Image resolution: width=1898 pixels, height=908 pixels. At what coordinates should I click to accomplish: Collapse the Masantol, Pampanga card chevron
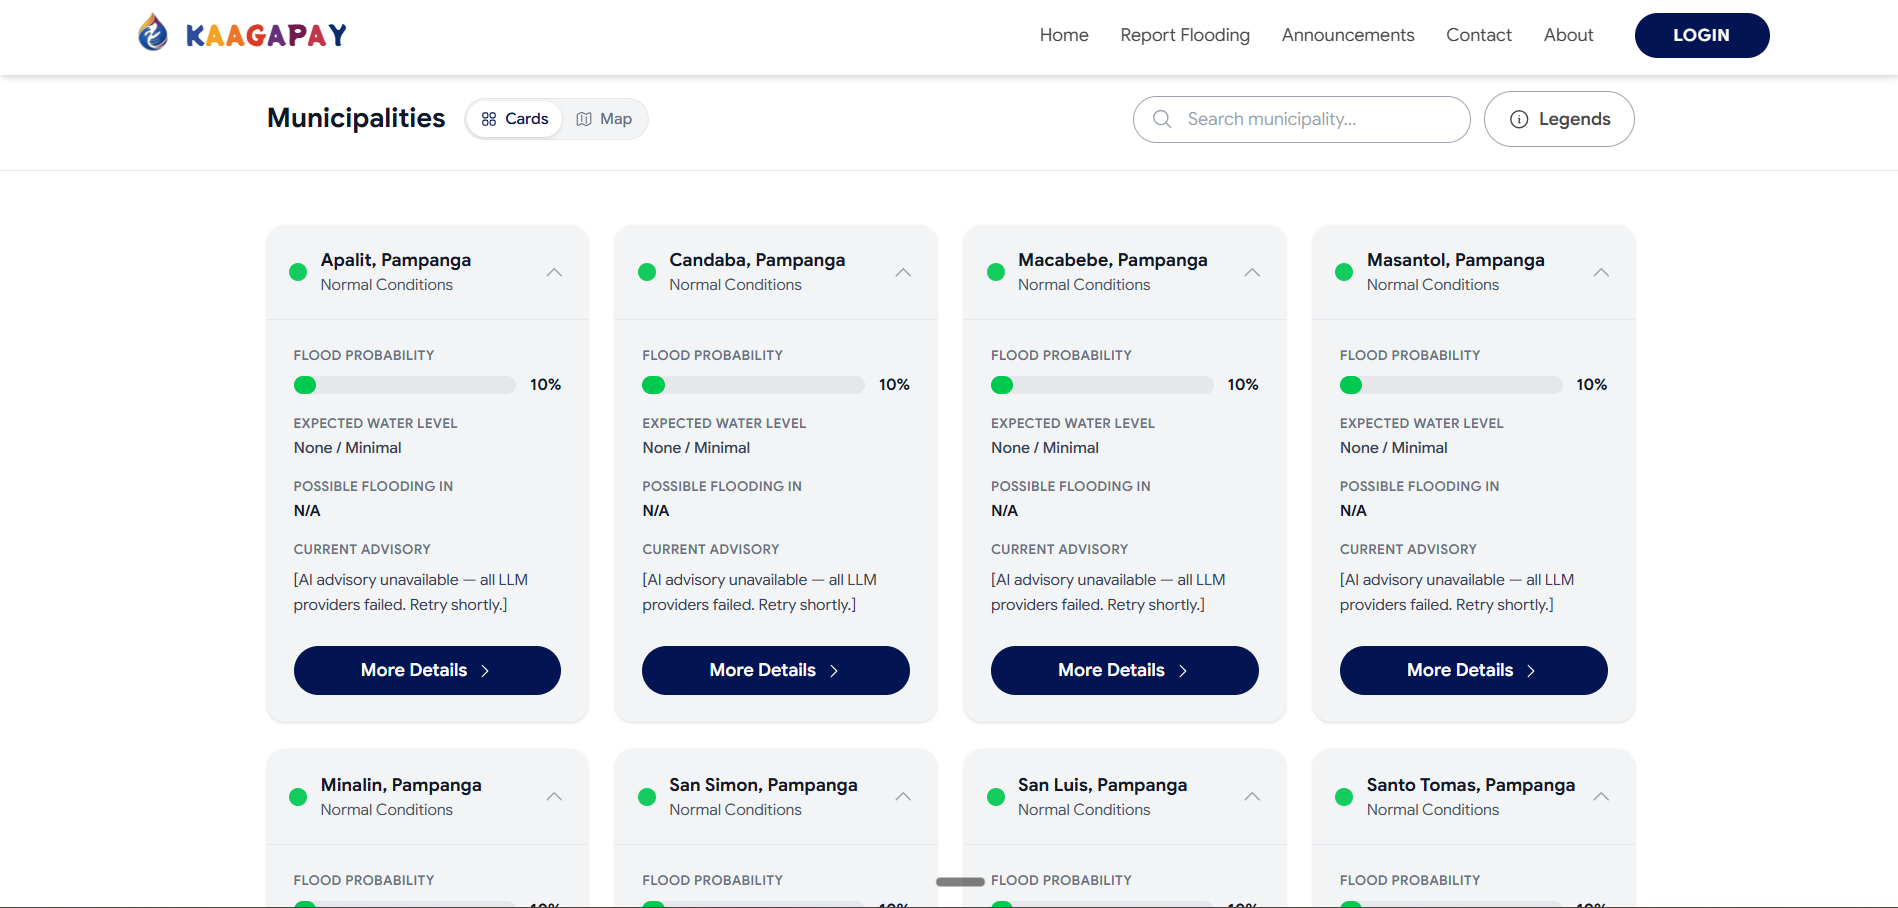click(x=1601, y=272)
